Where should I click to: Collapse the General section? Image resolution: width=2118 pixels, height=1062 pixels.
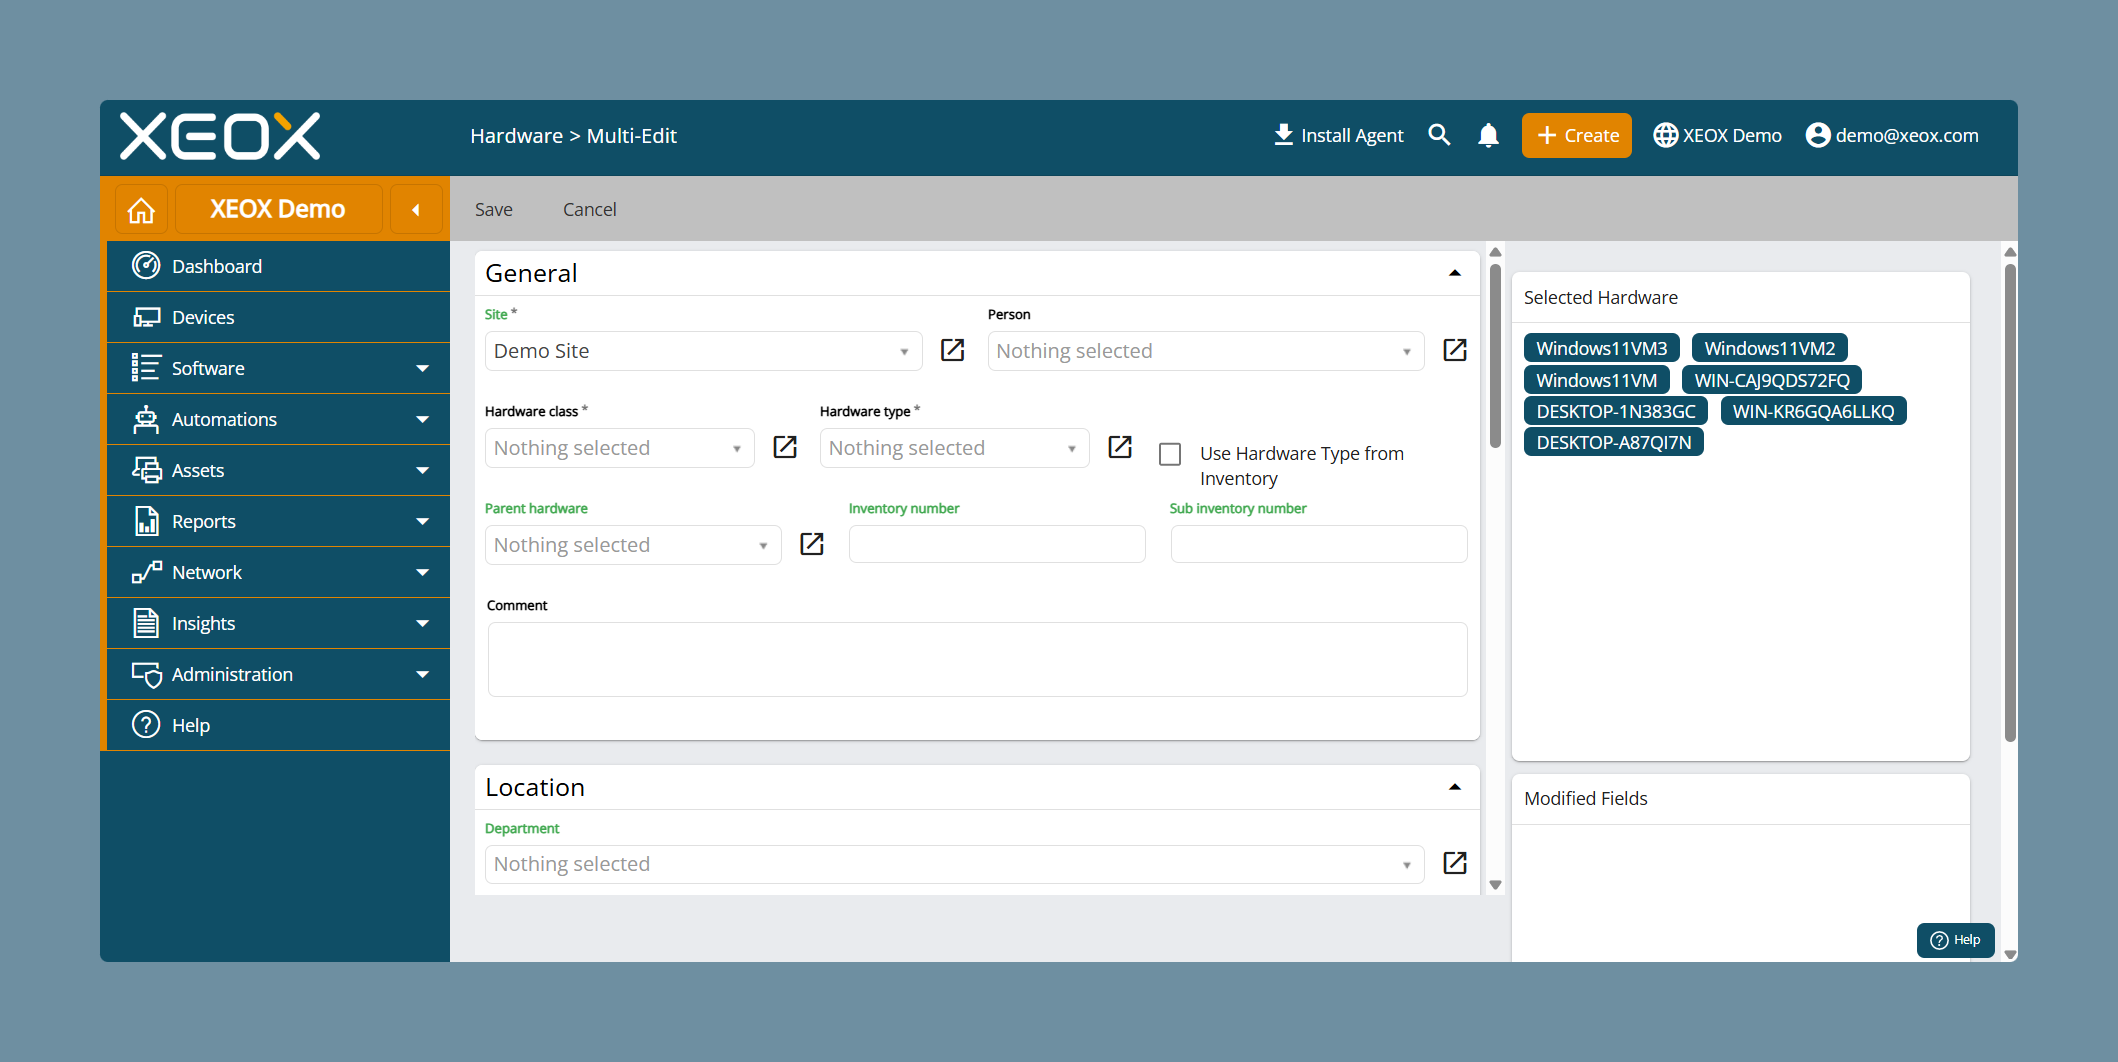coord(1455,273)
